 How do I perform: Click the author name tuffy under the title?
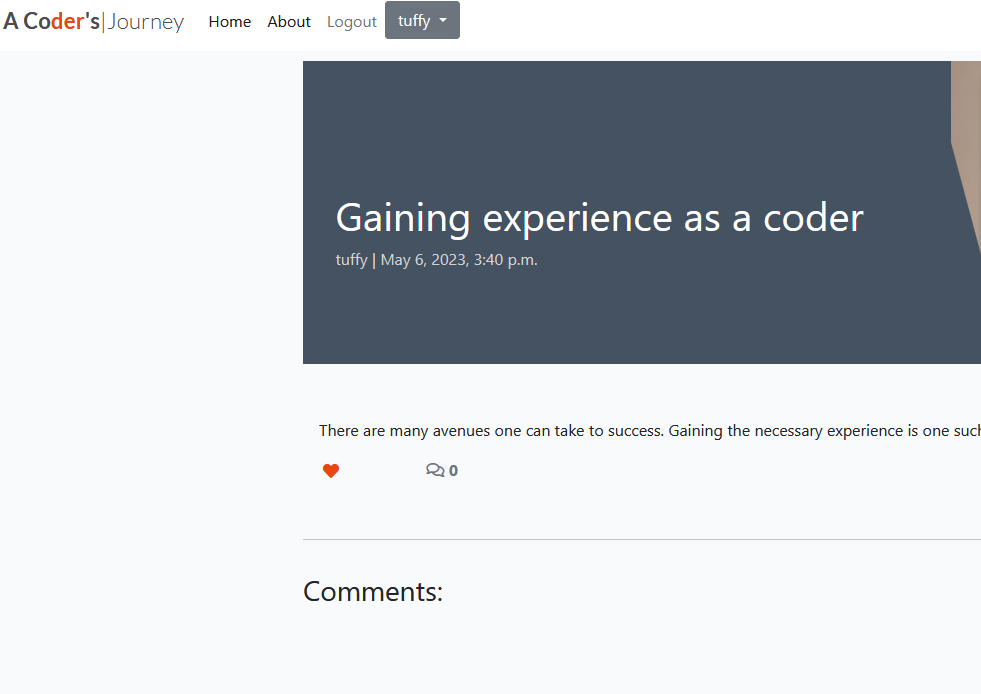click(351, 259)
